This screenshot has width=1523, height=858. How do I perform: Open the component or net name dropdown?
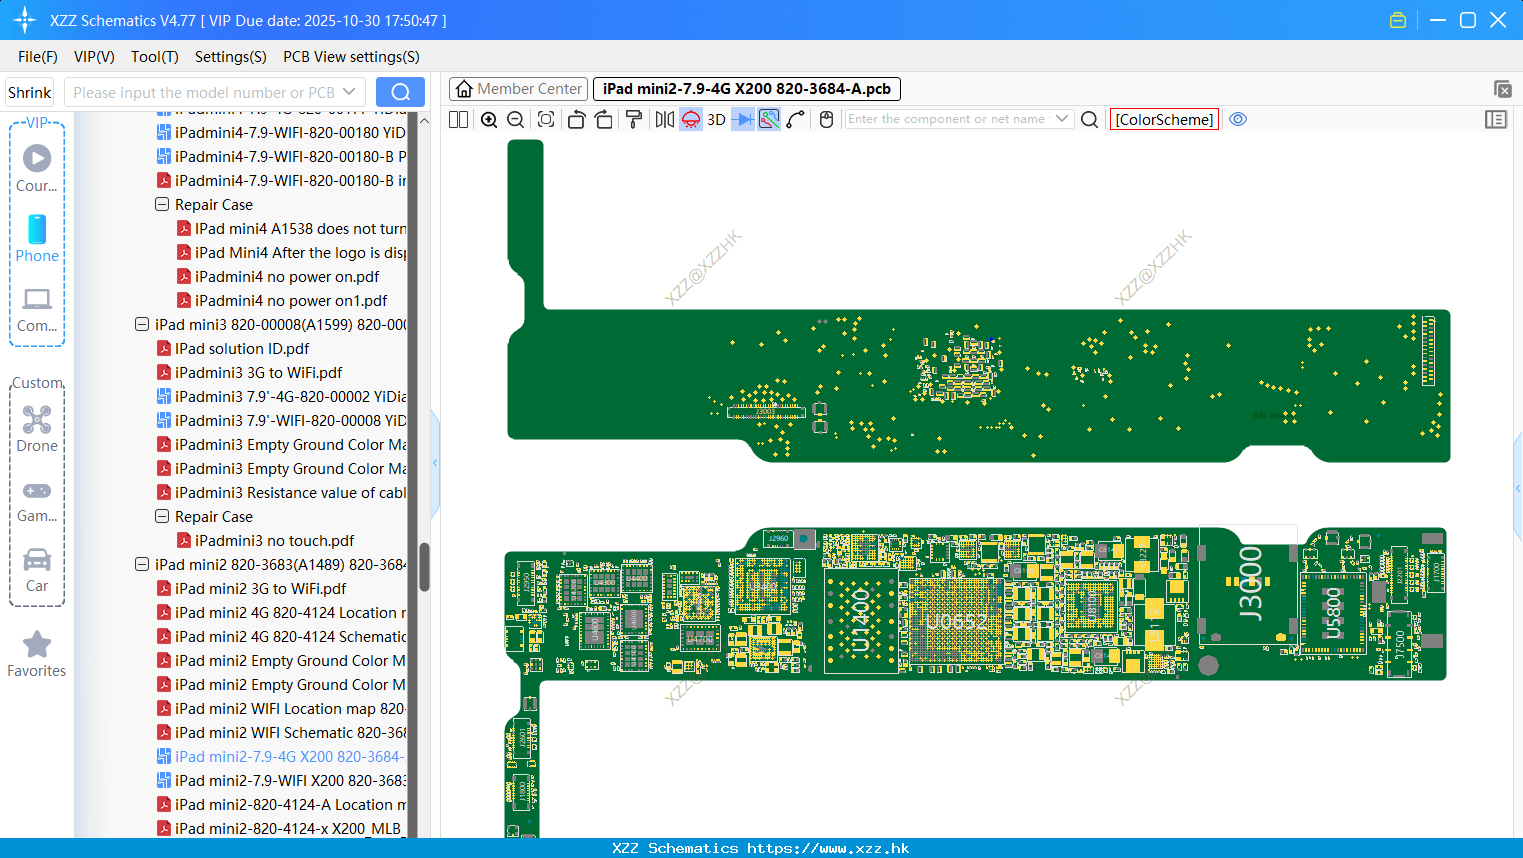pos(1062,119)
